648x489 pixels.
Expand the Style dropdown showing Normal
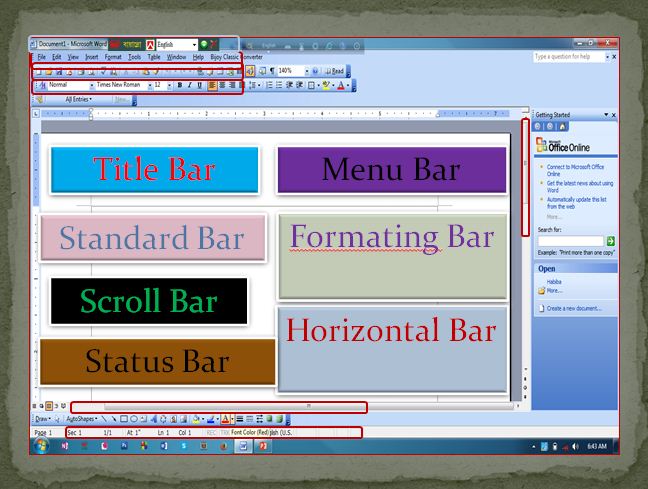pyautogui.click(x=92, y=85)
